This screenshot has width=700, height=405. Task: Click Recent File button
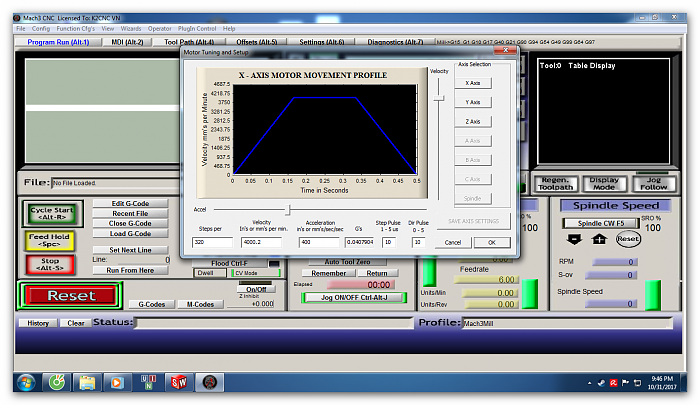point(130,213)
